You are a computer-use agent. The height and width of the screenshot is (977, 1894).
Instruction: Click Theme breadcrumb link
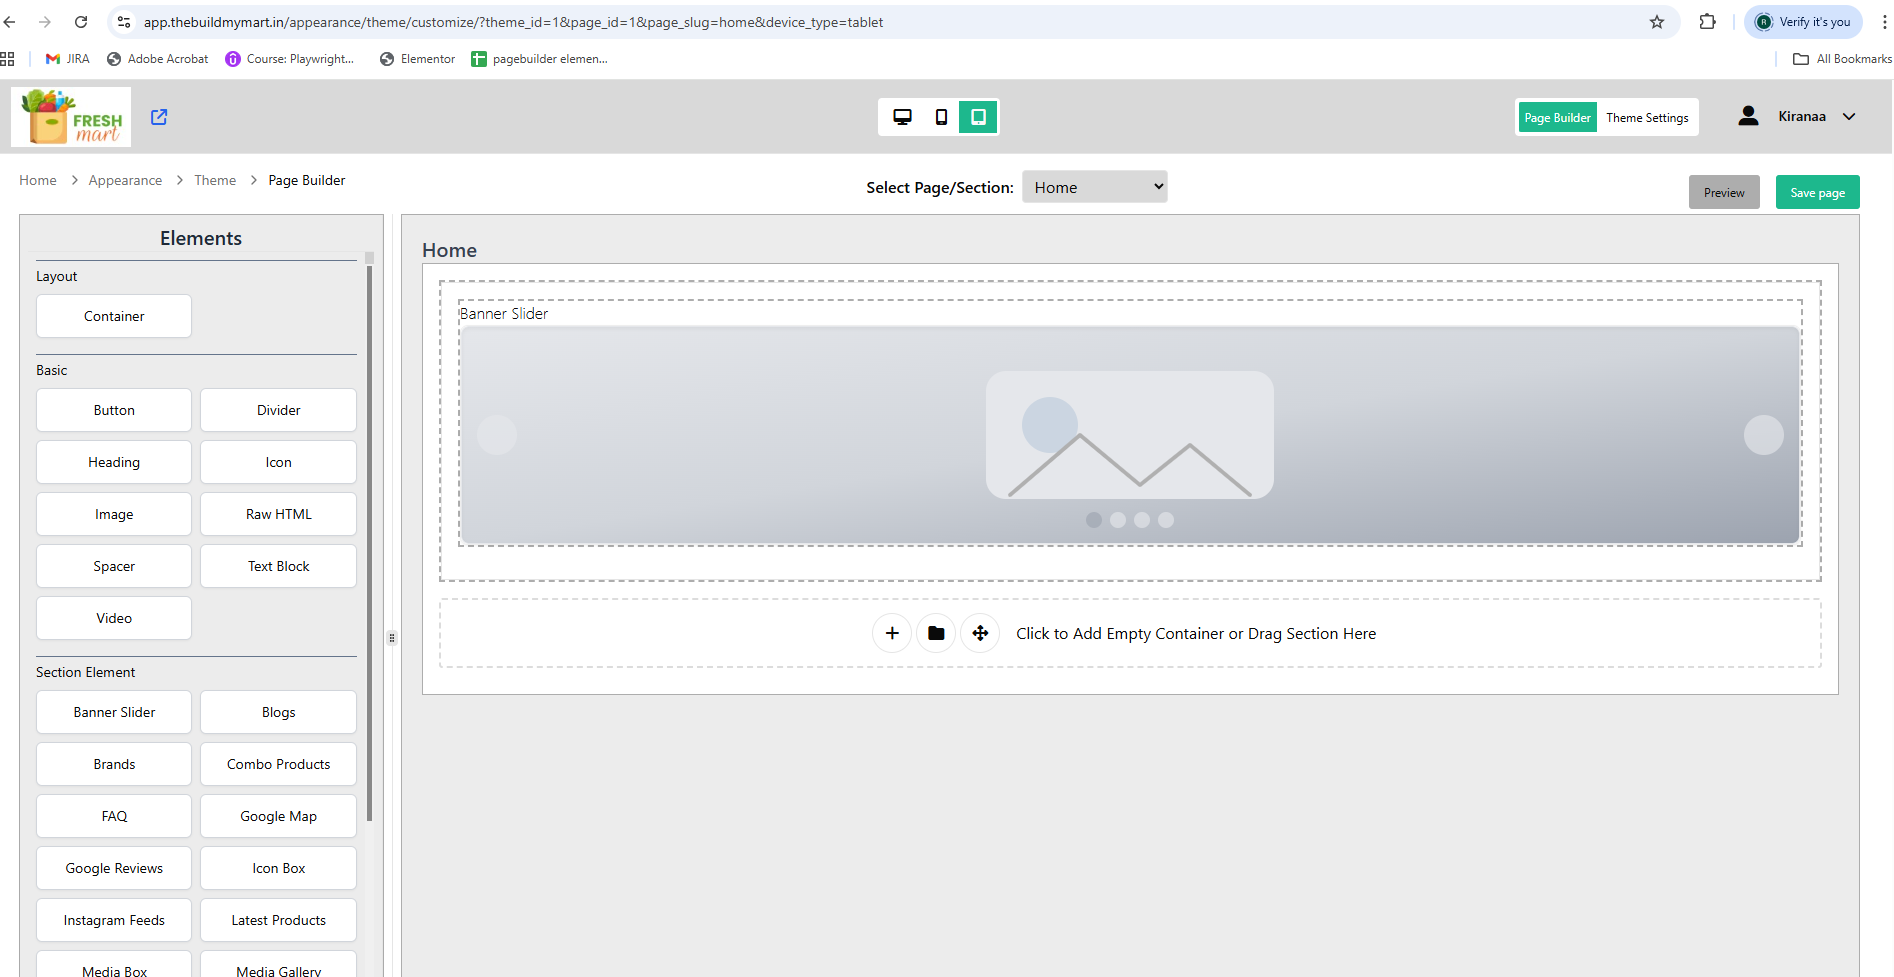[215, 180]
